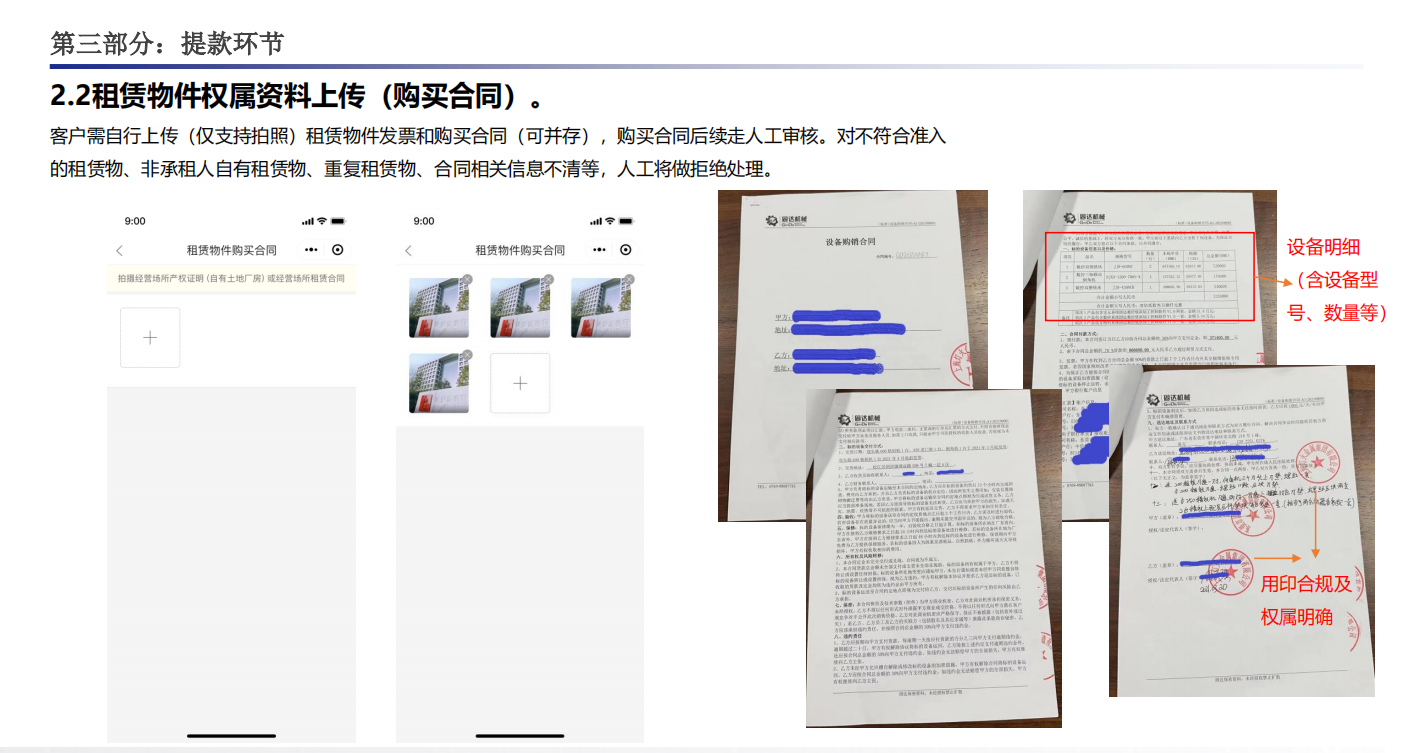The height and width of the screenshot is (753, 1406).
Task: Tap the circular target icon on the phone screen with uploaded photos
Action: [x=626, y=249]
